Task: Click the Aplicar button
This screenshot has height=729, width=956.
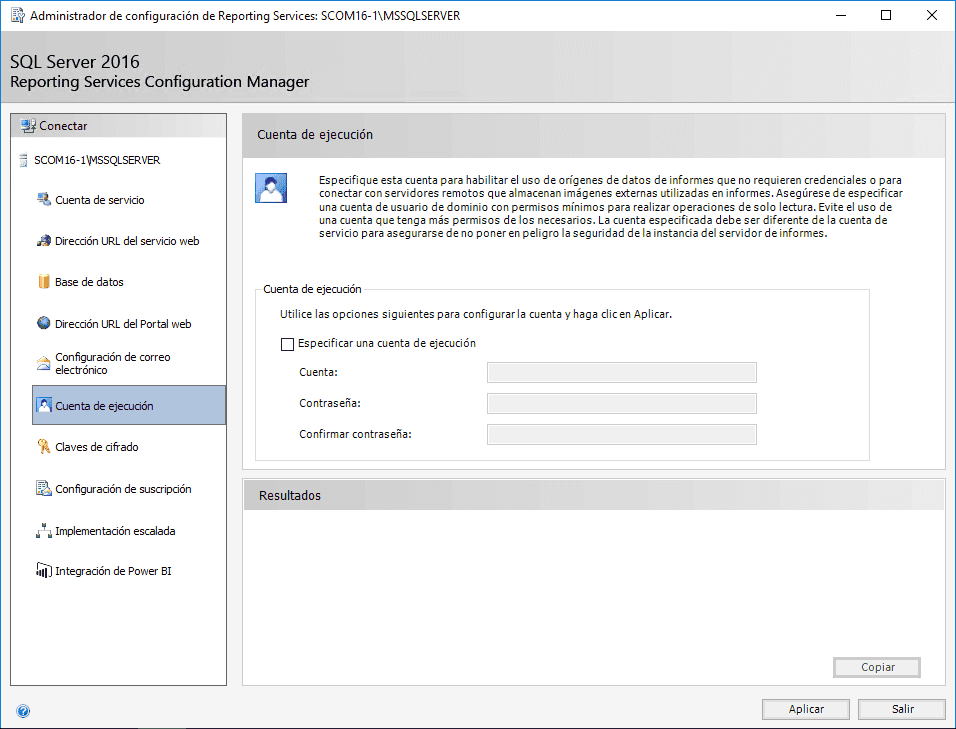Action: pyautogui.click(x=805, y=709)
